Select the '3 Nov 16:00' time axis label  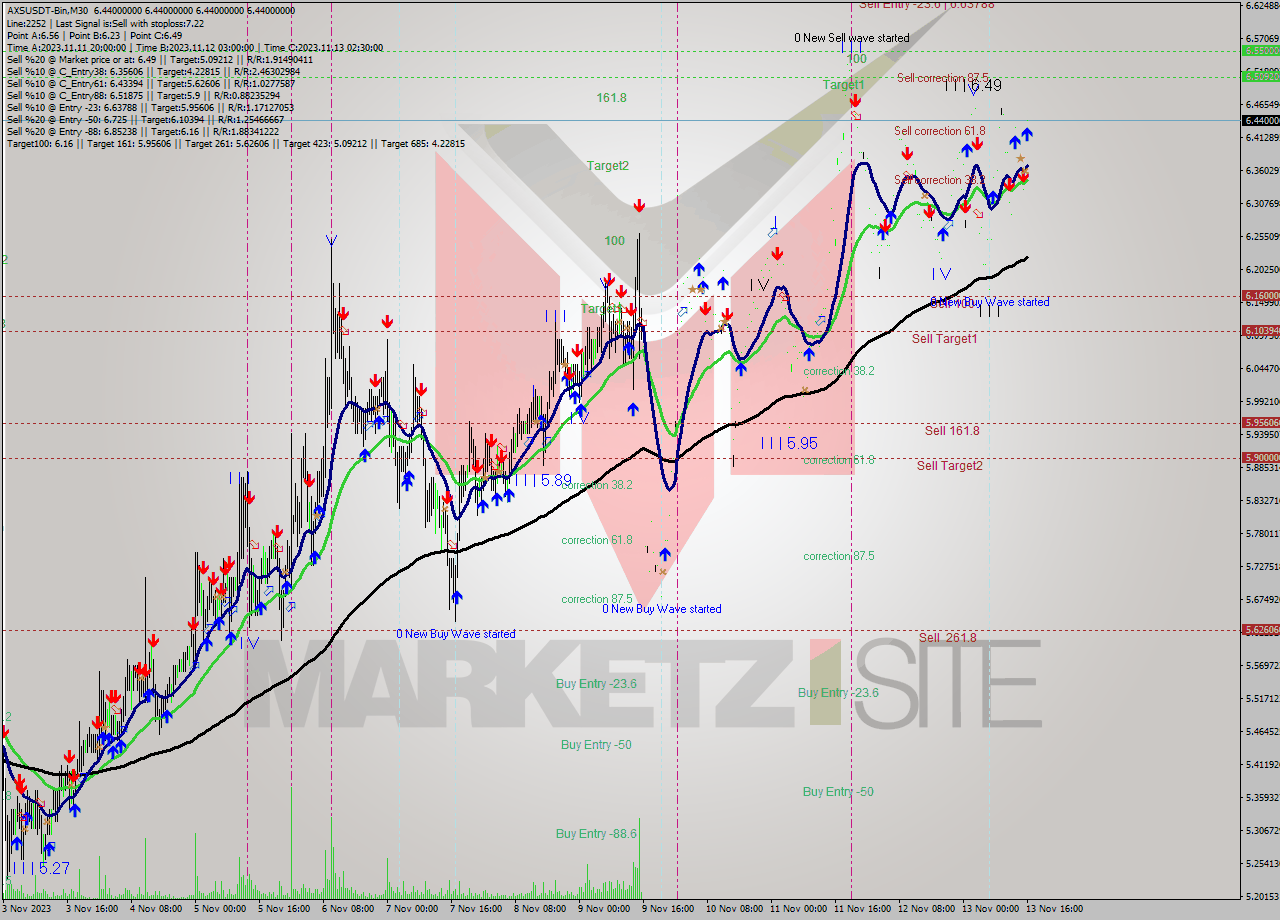tap(93, 909)
